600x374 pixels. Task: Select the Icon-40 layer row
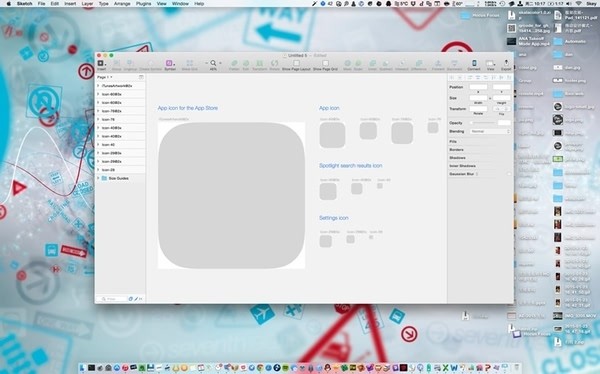tap(120, 145)
